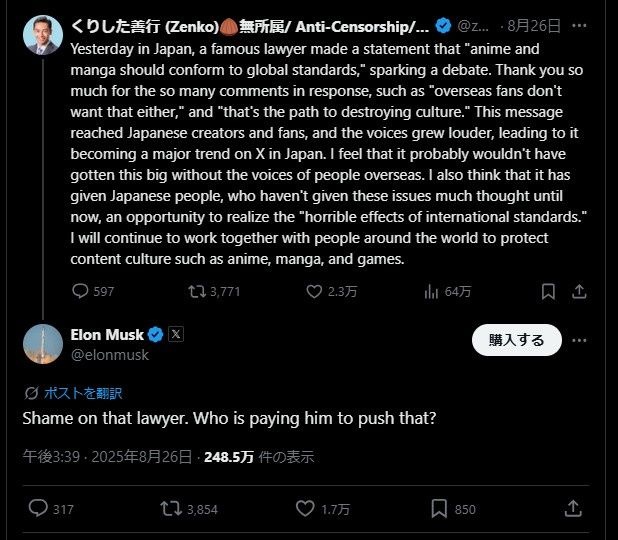
Task: Open the @elonmusk handle link
Action: point(110,355)
